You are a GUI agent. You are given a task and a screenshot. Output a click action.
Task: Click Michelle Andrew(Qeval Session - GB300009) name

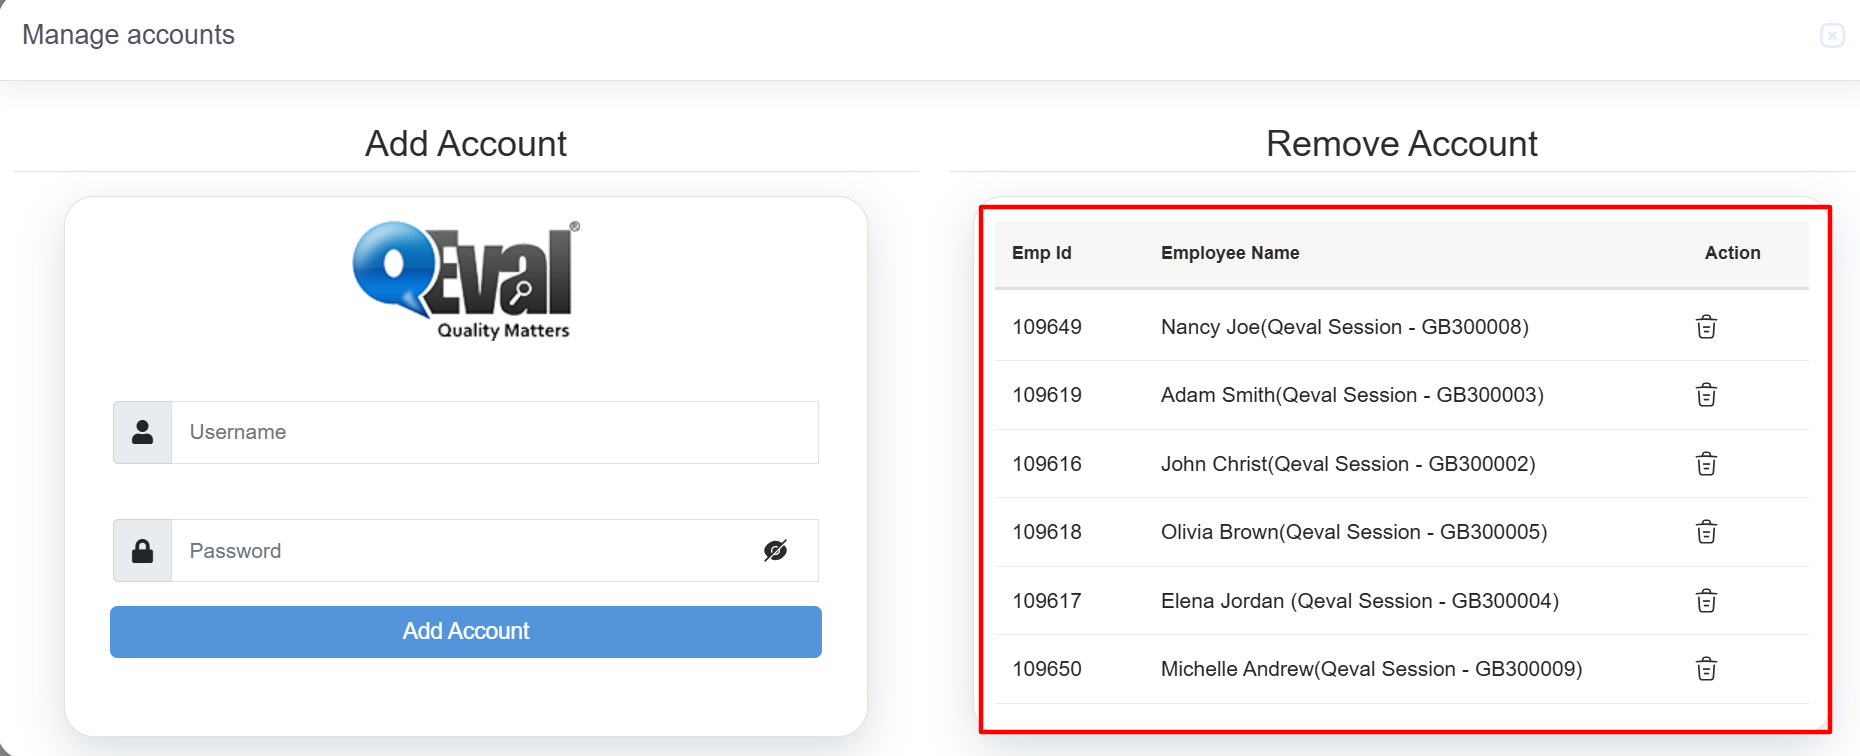tap(1371, 669)
